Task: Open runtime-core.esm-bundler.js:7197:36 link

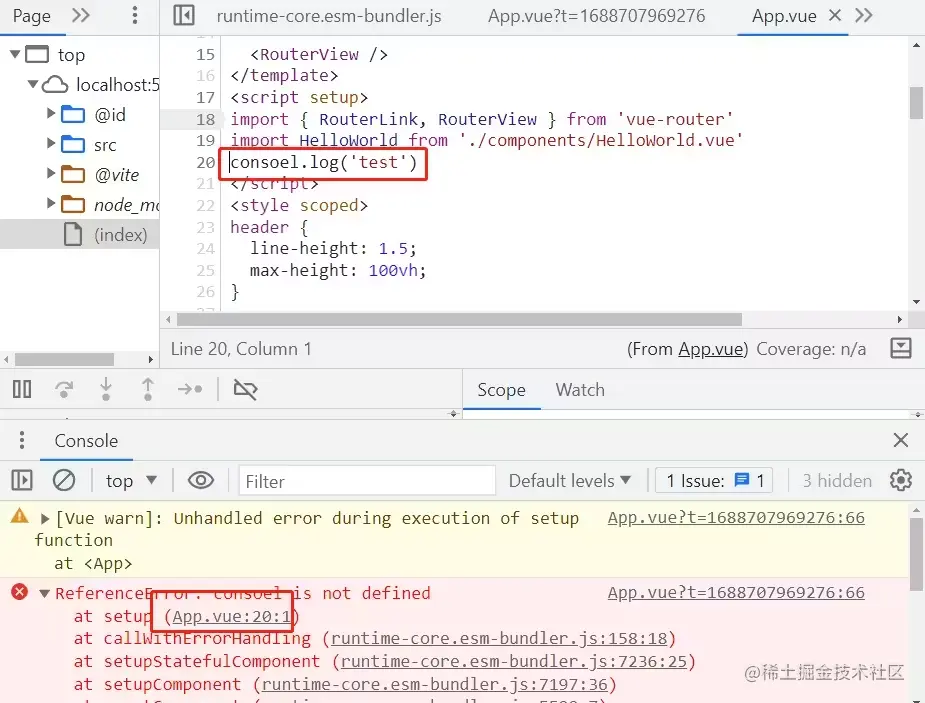Action: click(x=434, y=684)
